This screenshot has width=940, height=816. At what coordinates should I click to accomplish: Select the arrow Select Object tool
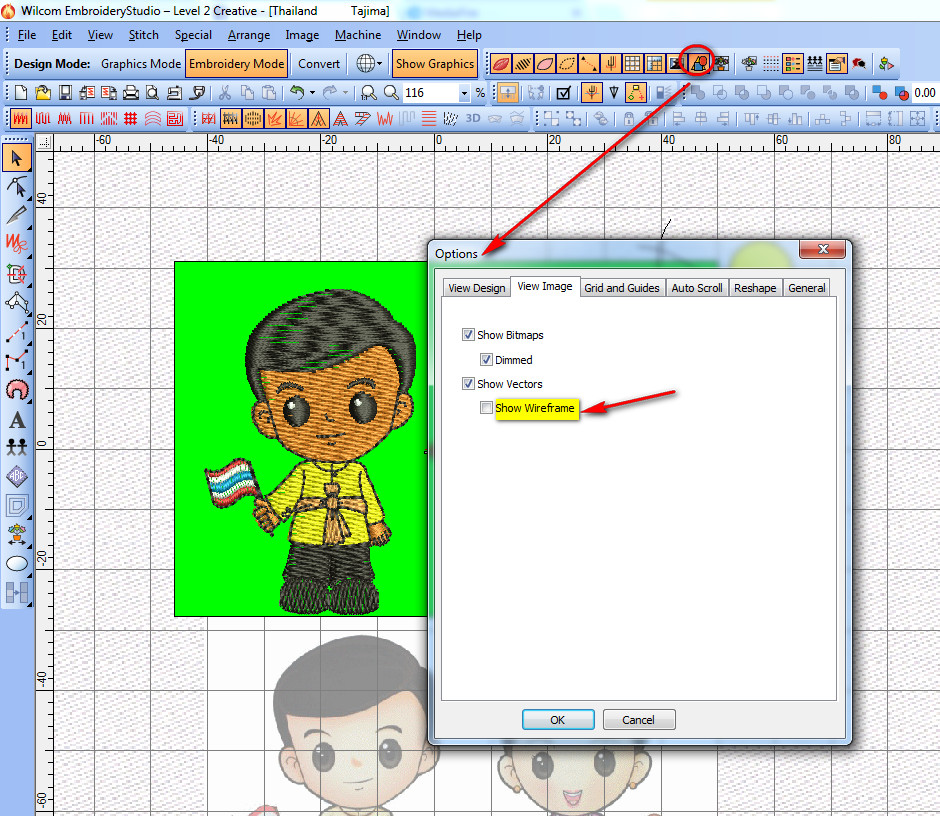coord(17,158)
